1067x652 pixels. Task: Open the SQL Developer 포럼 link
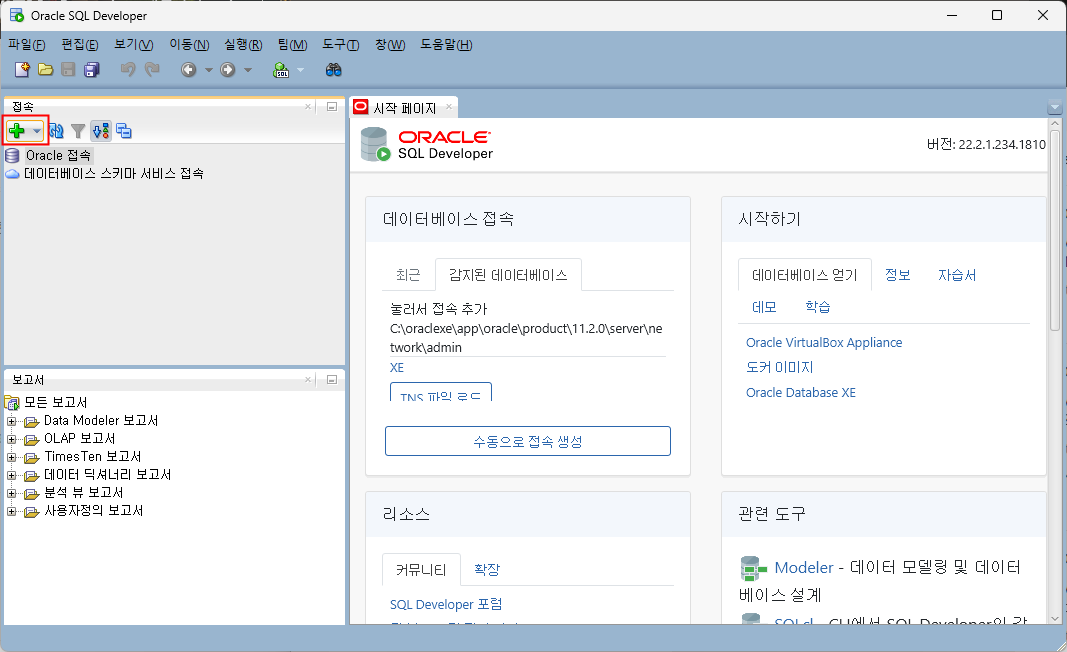tap(446, 604)
